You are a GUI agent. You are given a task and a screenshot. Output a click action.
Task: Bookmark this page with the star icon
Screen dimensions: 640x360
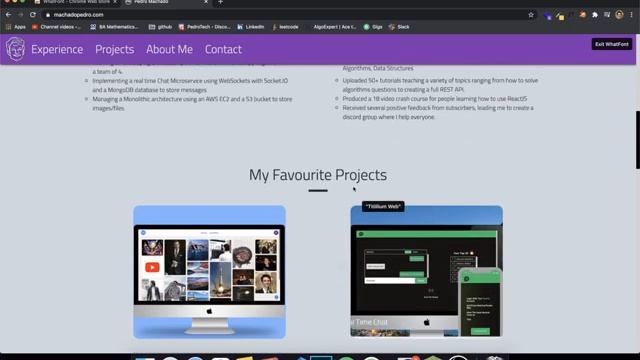(531, 15)
